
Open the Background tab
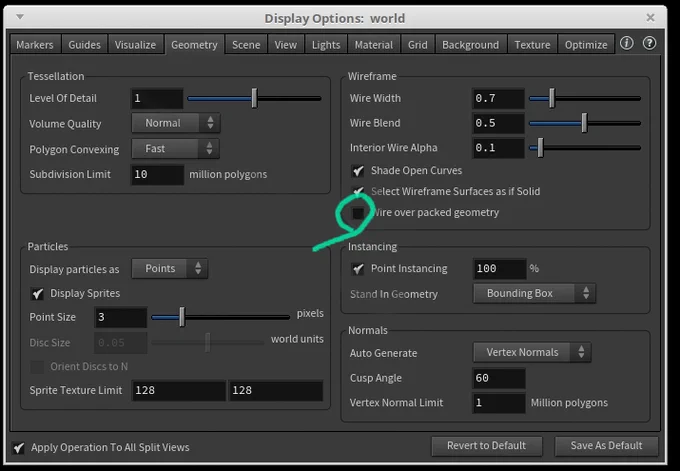tap(471, 45)
